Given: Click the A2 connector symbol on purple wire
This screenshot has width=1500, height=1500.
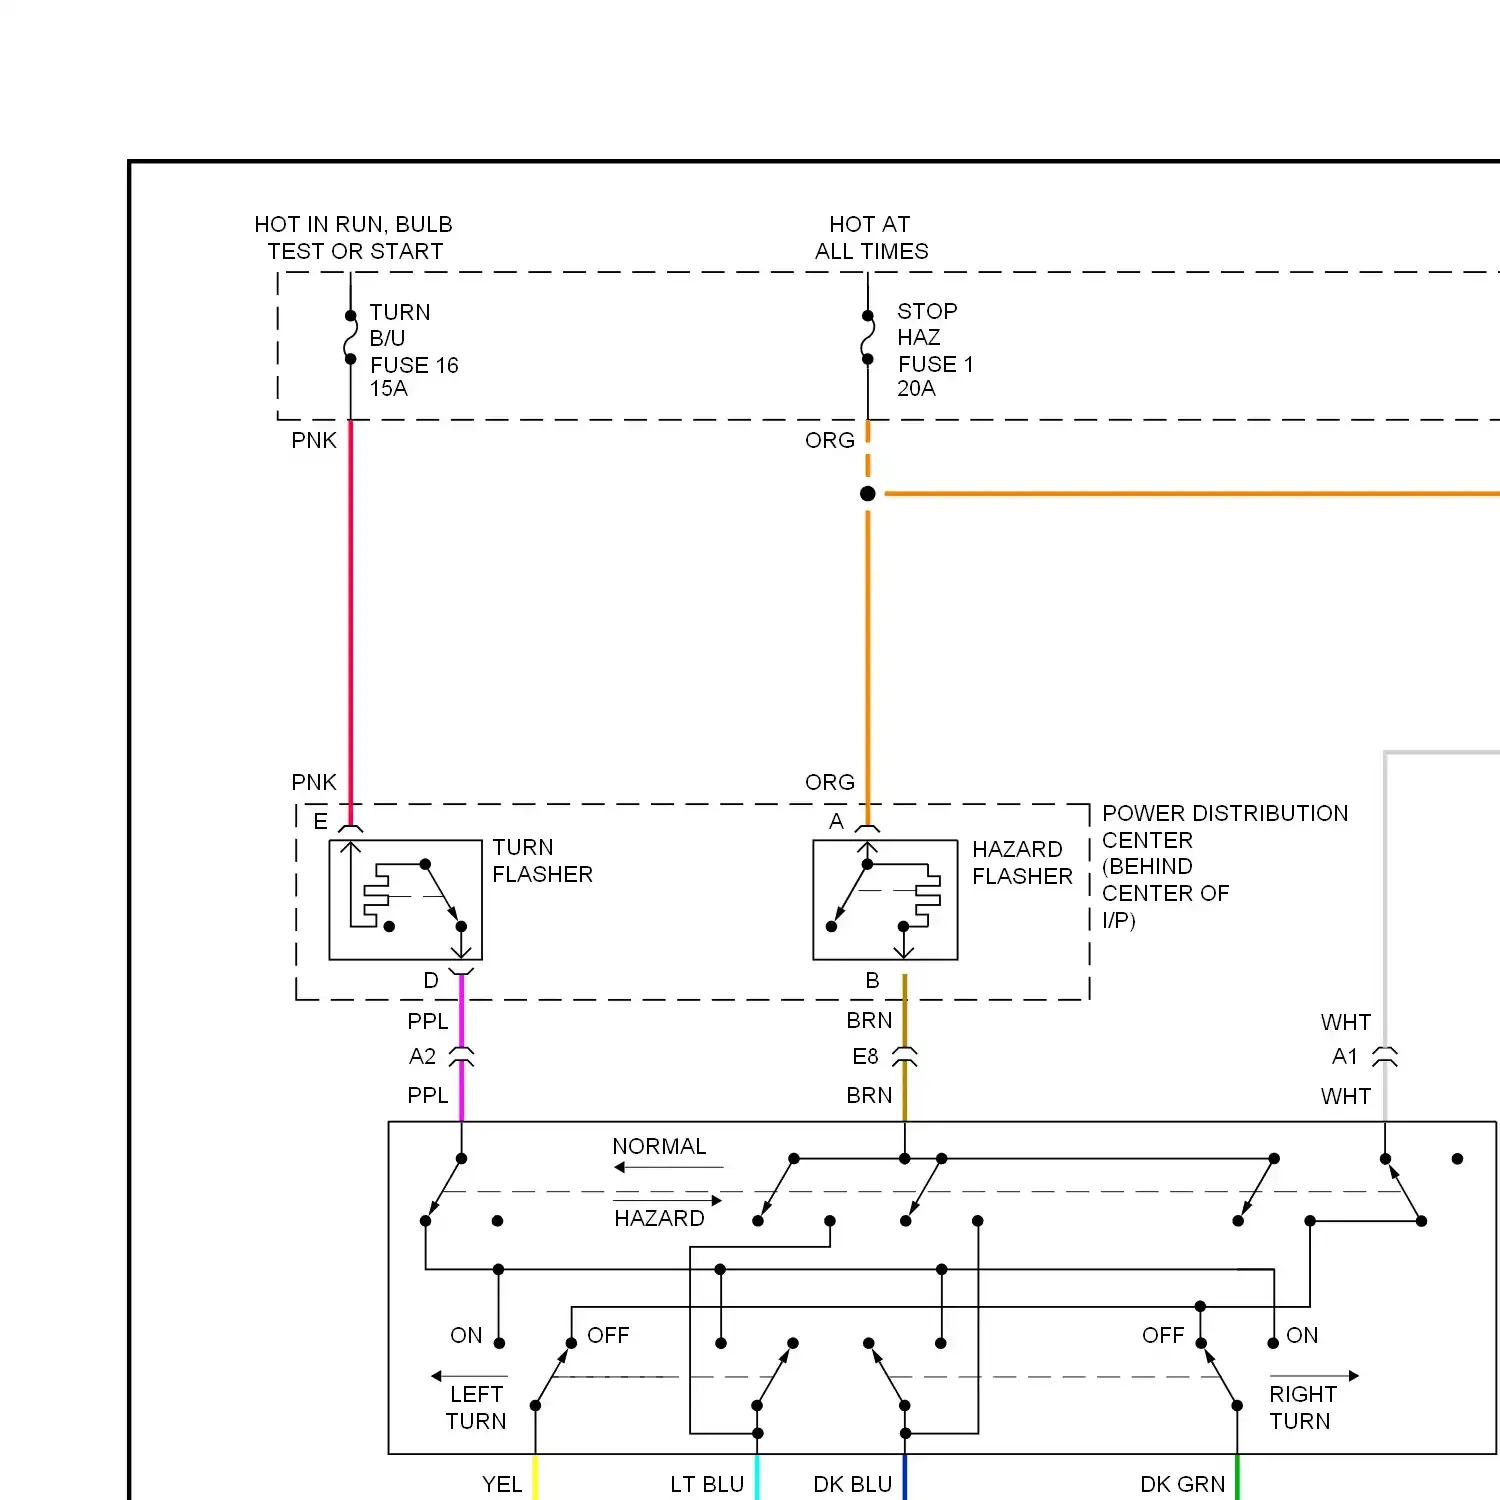Looking at the screenshot, I should click(461, 1056).
